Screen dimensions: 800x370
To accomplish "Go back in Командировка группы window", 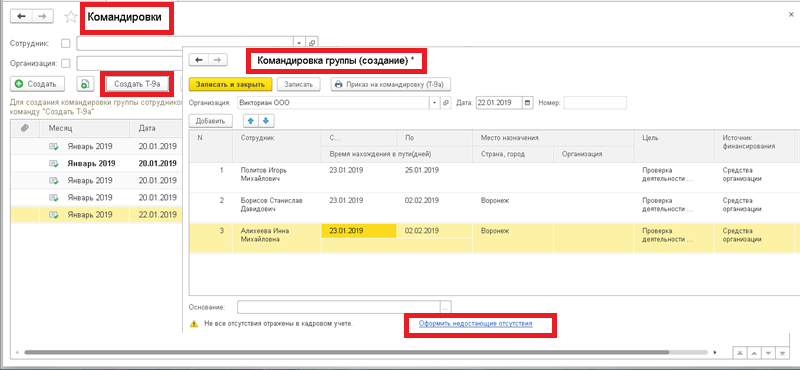I will [198, 60].
